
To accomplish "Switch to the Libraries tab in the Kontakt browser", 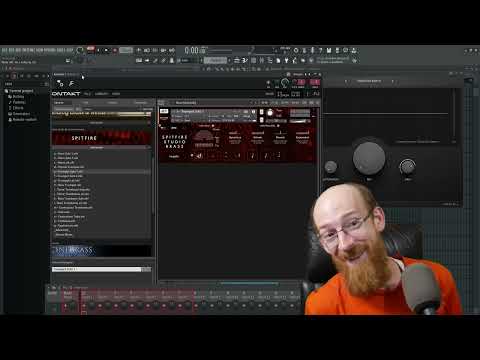I will click(59, 102).
